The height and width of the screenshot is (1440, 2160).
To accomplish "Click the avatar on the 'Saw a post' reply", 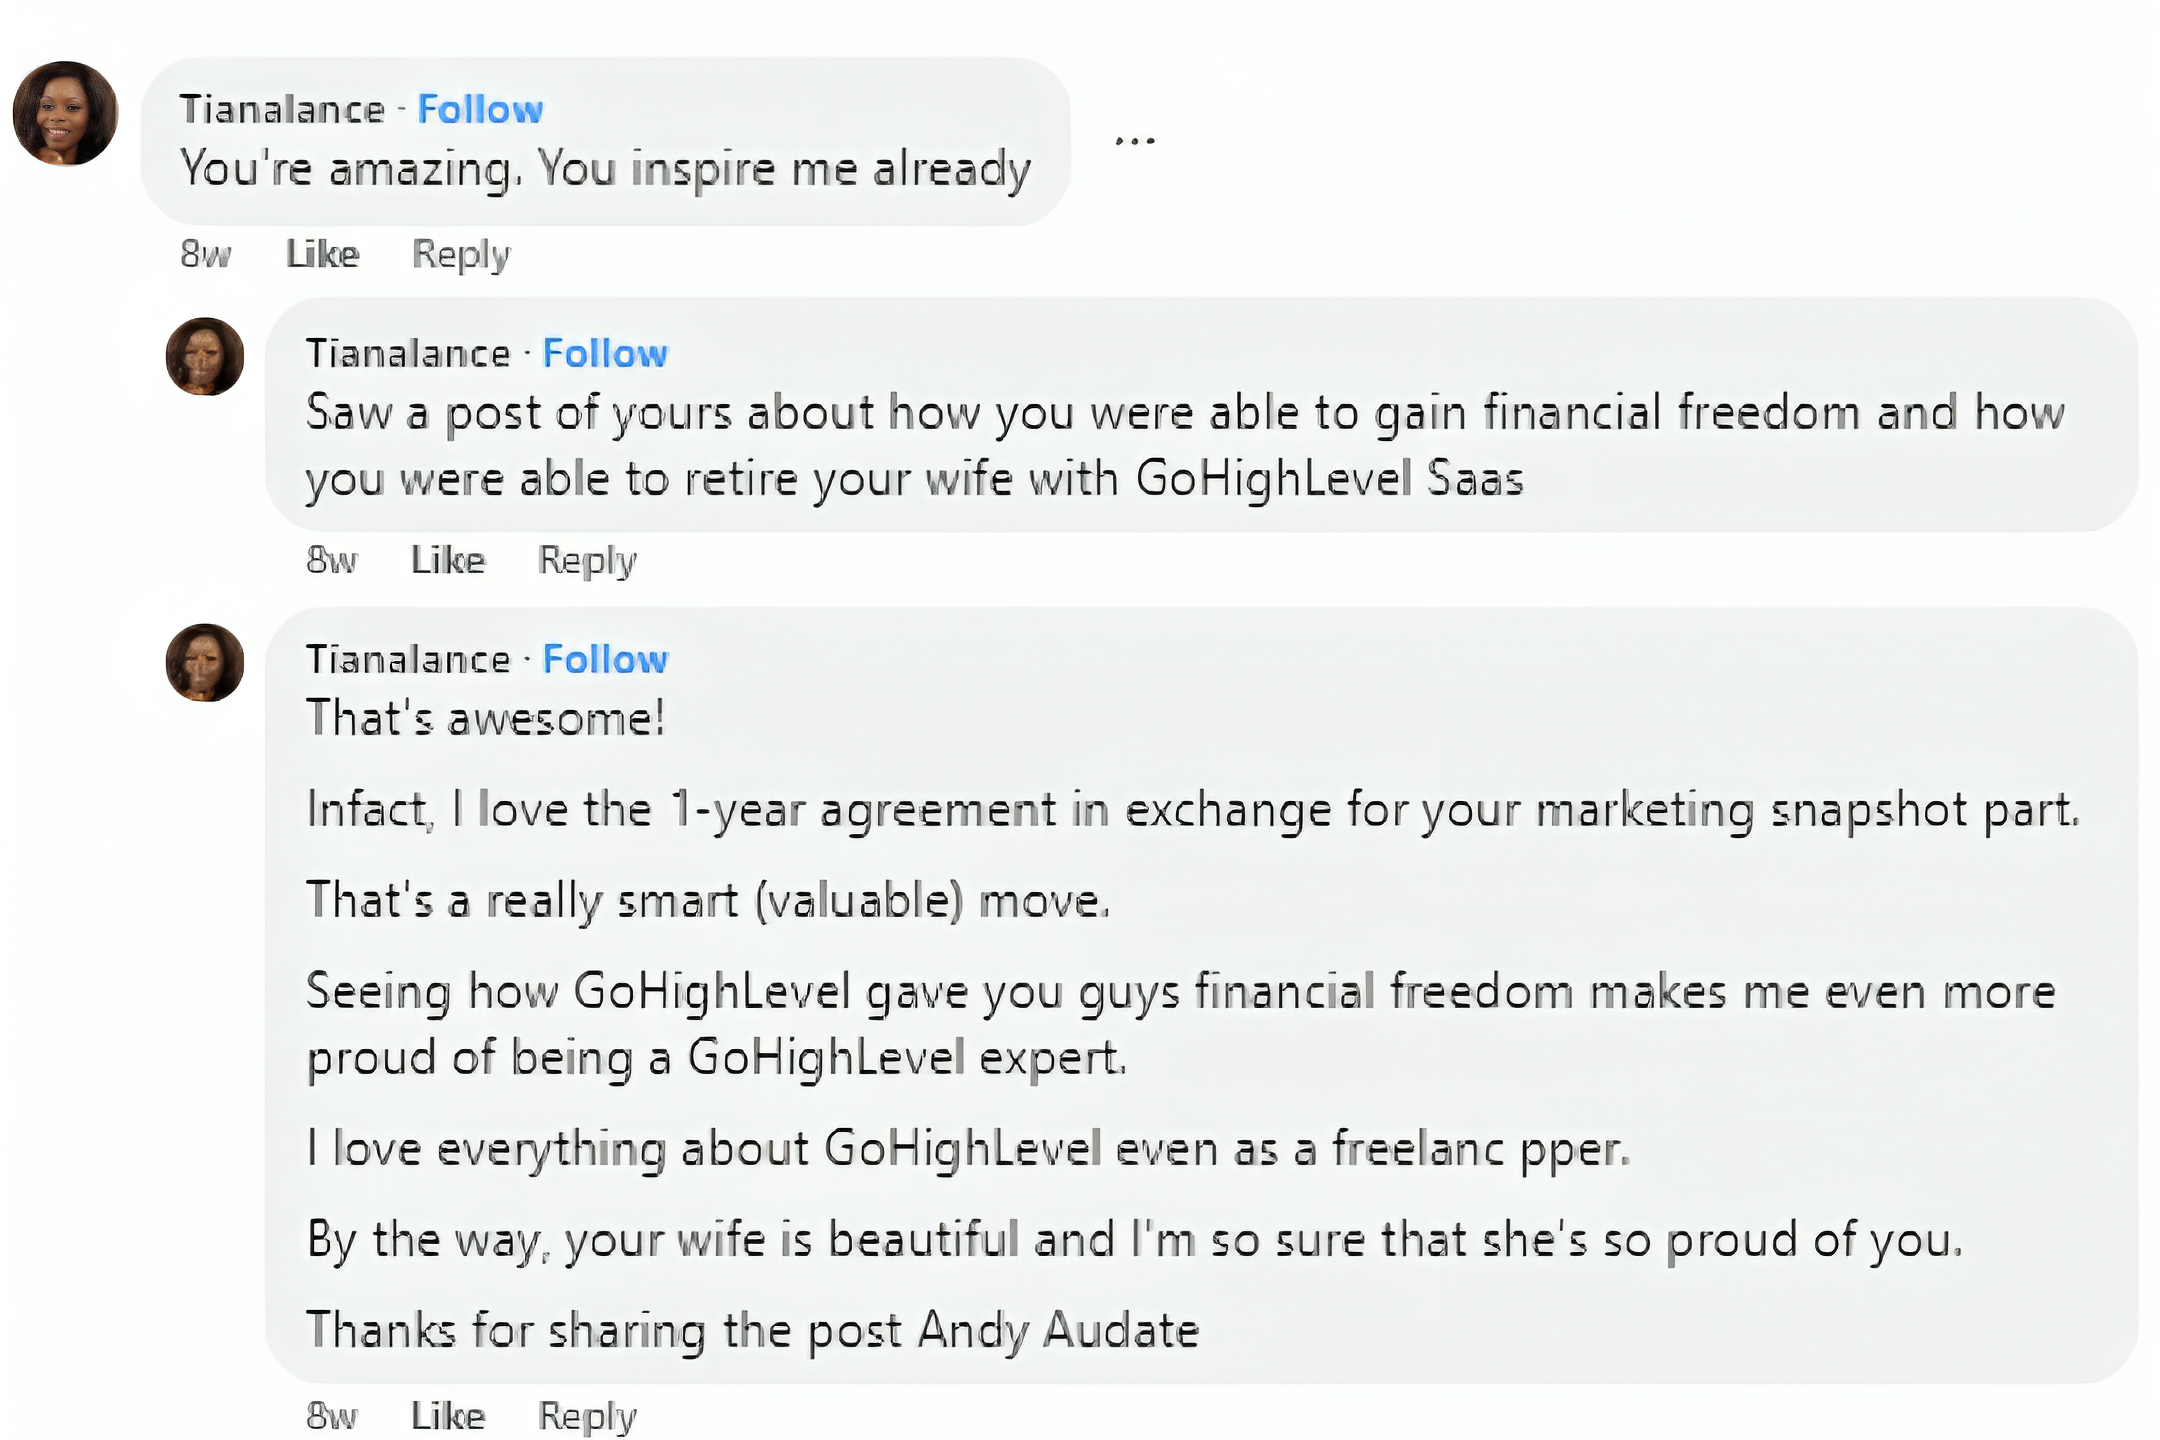I will point(205,357).
